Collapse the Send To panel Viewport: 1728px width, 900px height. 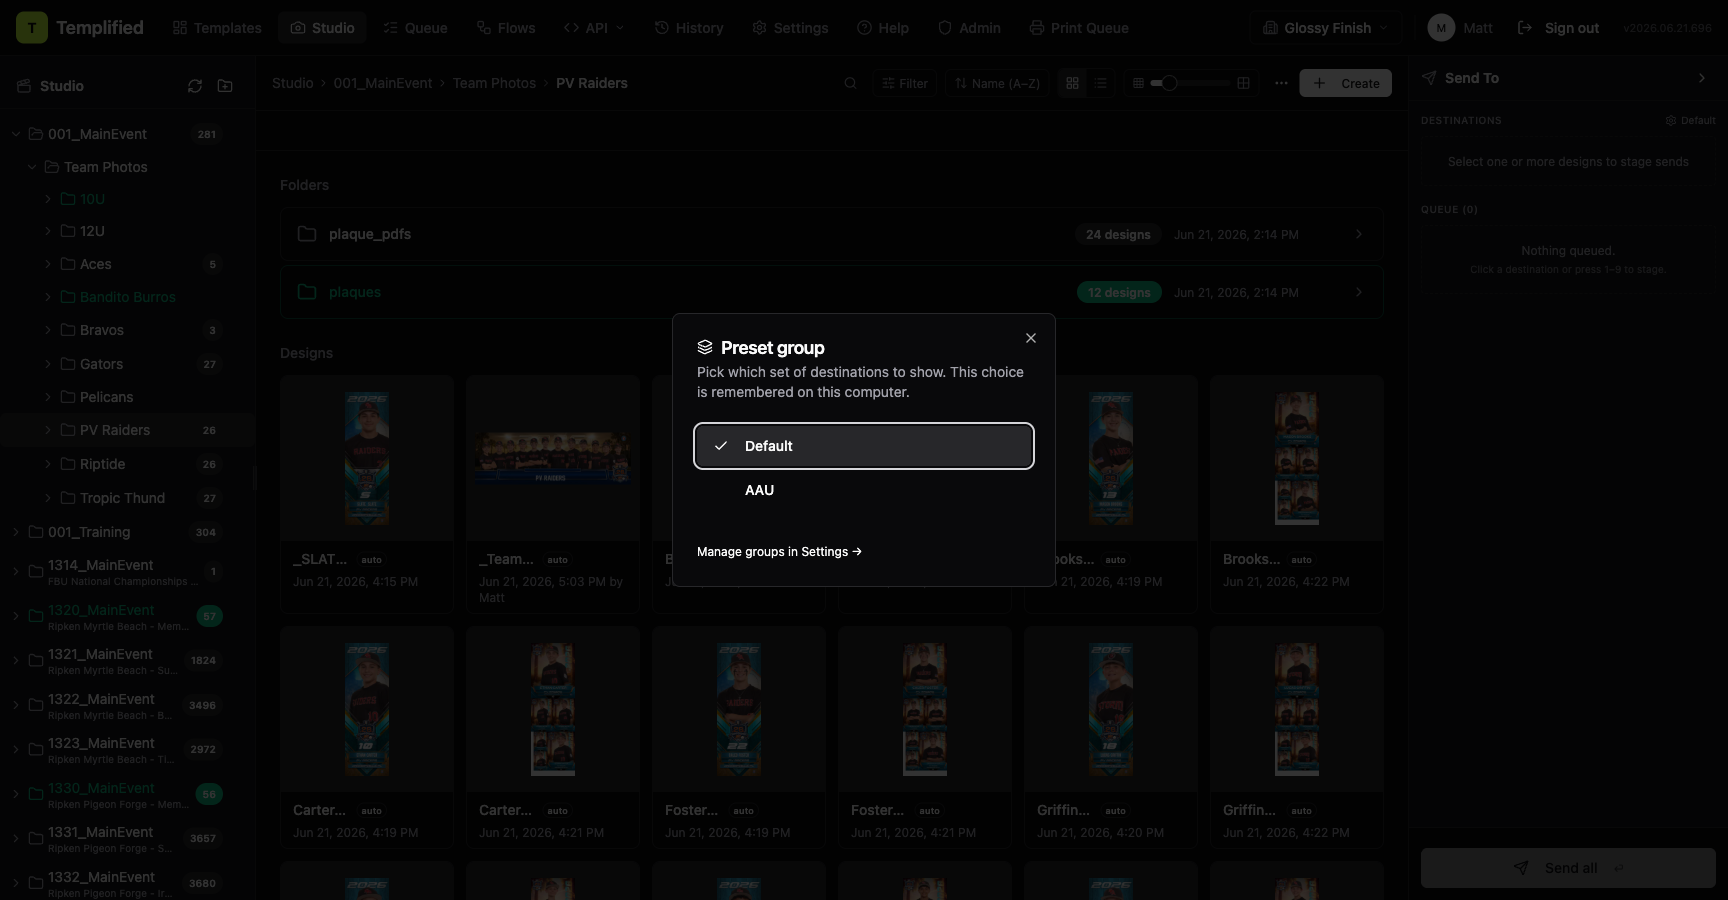pyautogui.click(x=1702, y=78)
